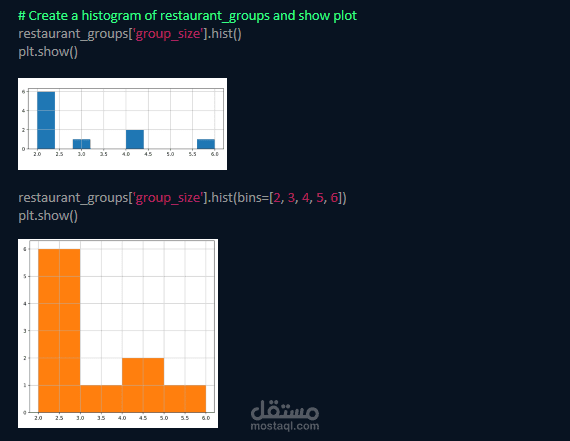Image resolution: width=570 pixels, height=441 pixels.
Task: Click the blue bar at 3.0
Action: pos(81,144)
